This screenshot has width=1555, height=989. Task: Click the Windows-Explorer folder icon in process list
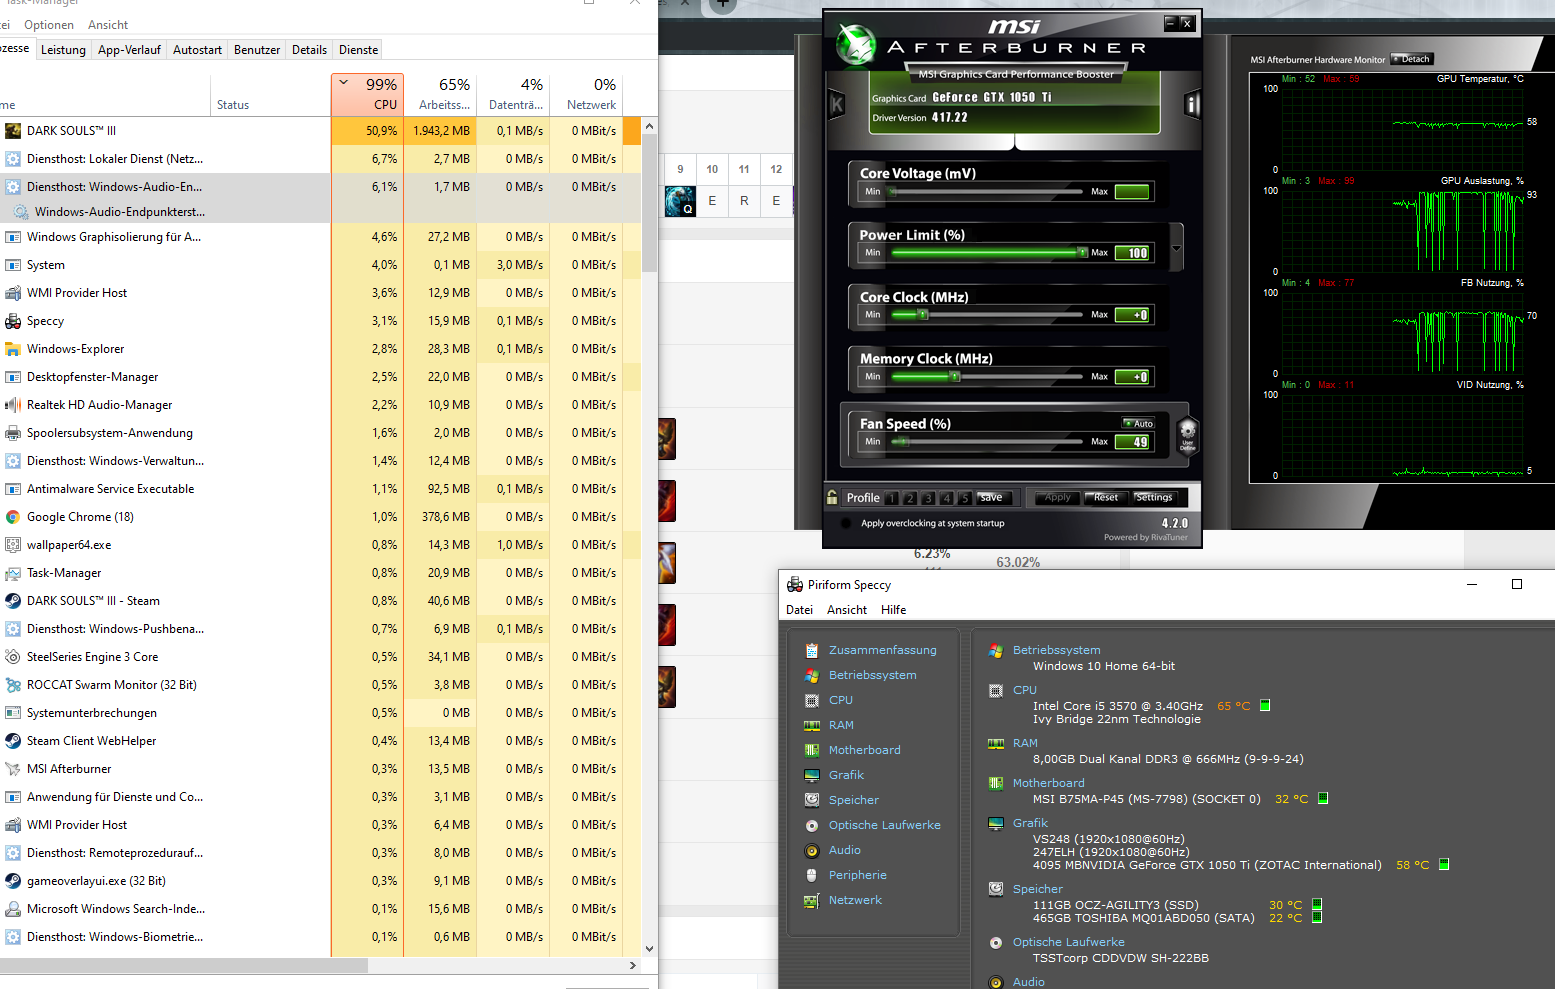[x=13, y=349]
